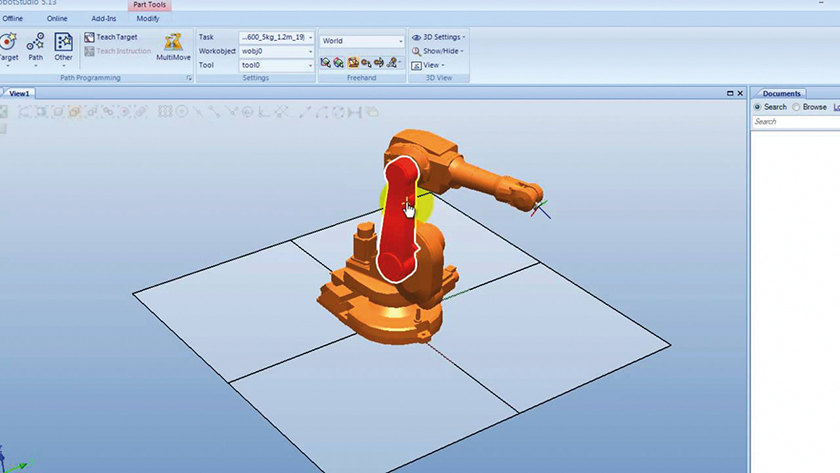This screenshot has width=840, height=473.
Task: Open the Documents panel tab
Action: click(781, 93)
